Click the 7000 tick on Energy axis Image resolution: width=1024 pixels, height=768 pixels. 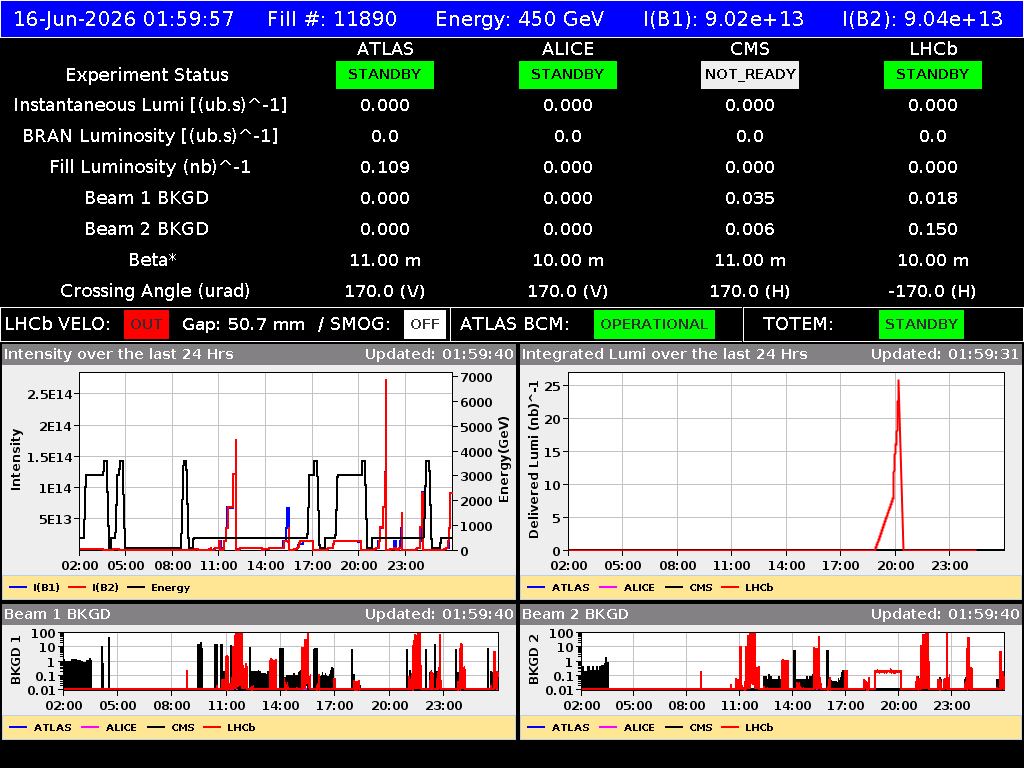click(477, 377)
